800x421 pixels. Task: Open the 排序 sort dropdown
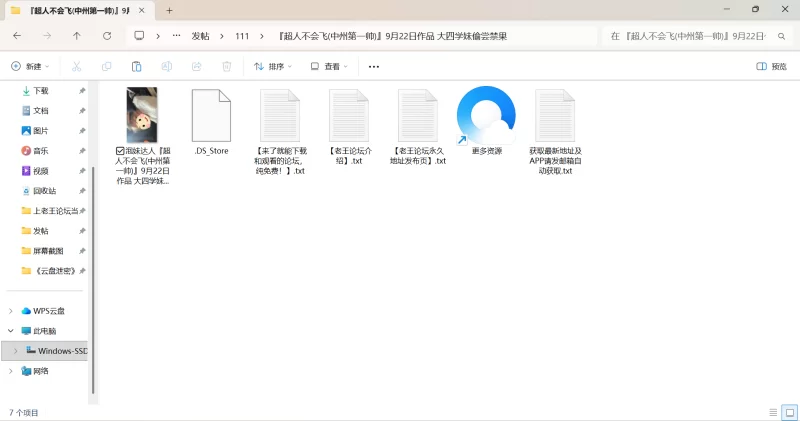point(273,66)
